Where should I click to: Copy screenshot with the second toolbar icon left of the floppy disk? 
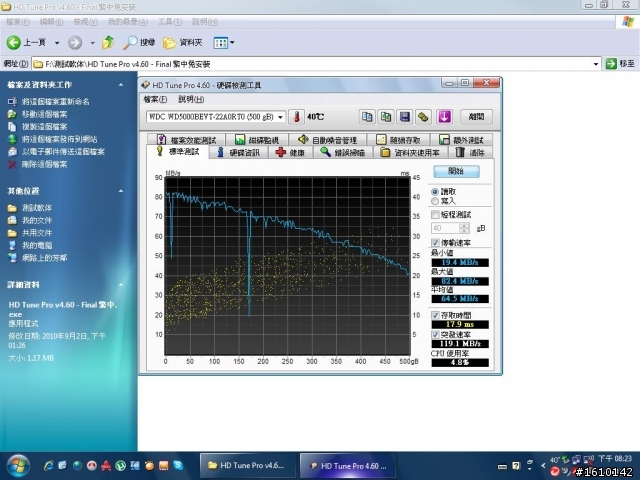(x=386, y=117)
